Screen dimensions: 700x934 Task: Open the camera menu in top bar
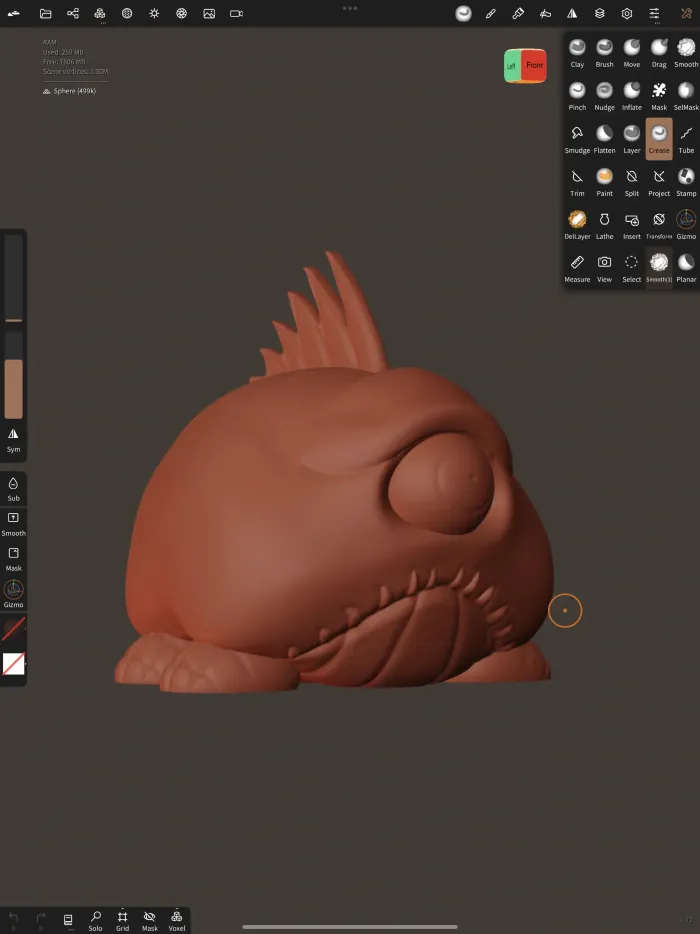pos(236,13)
